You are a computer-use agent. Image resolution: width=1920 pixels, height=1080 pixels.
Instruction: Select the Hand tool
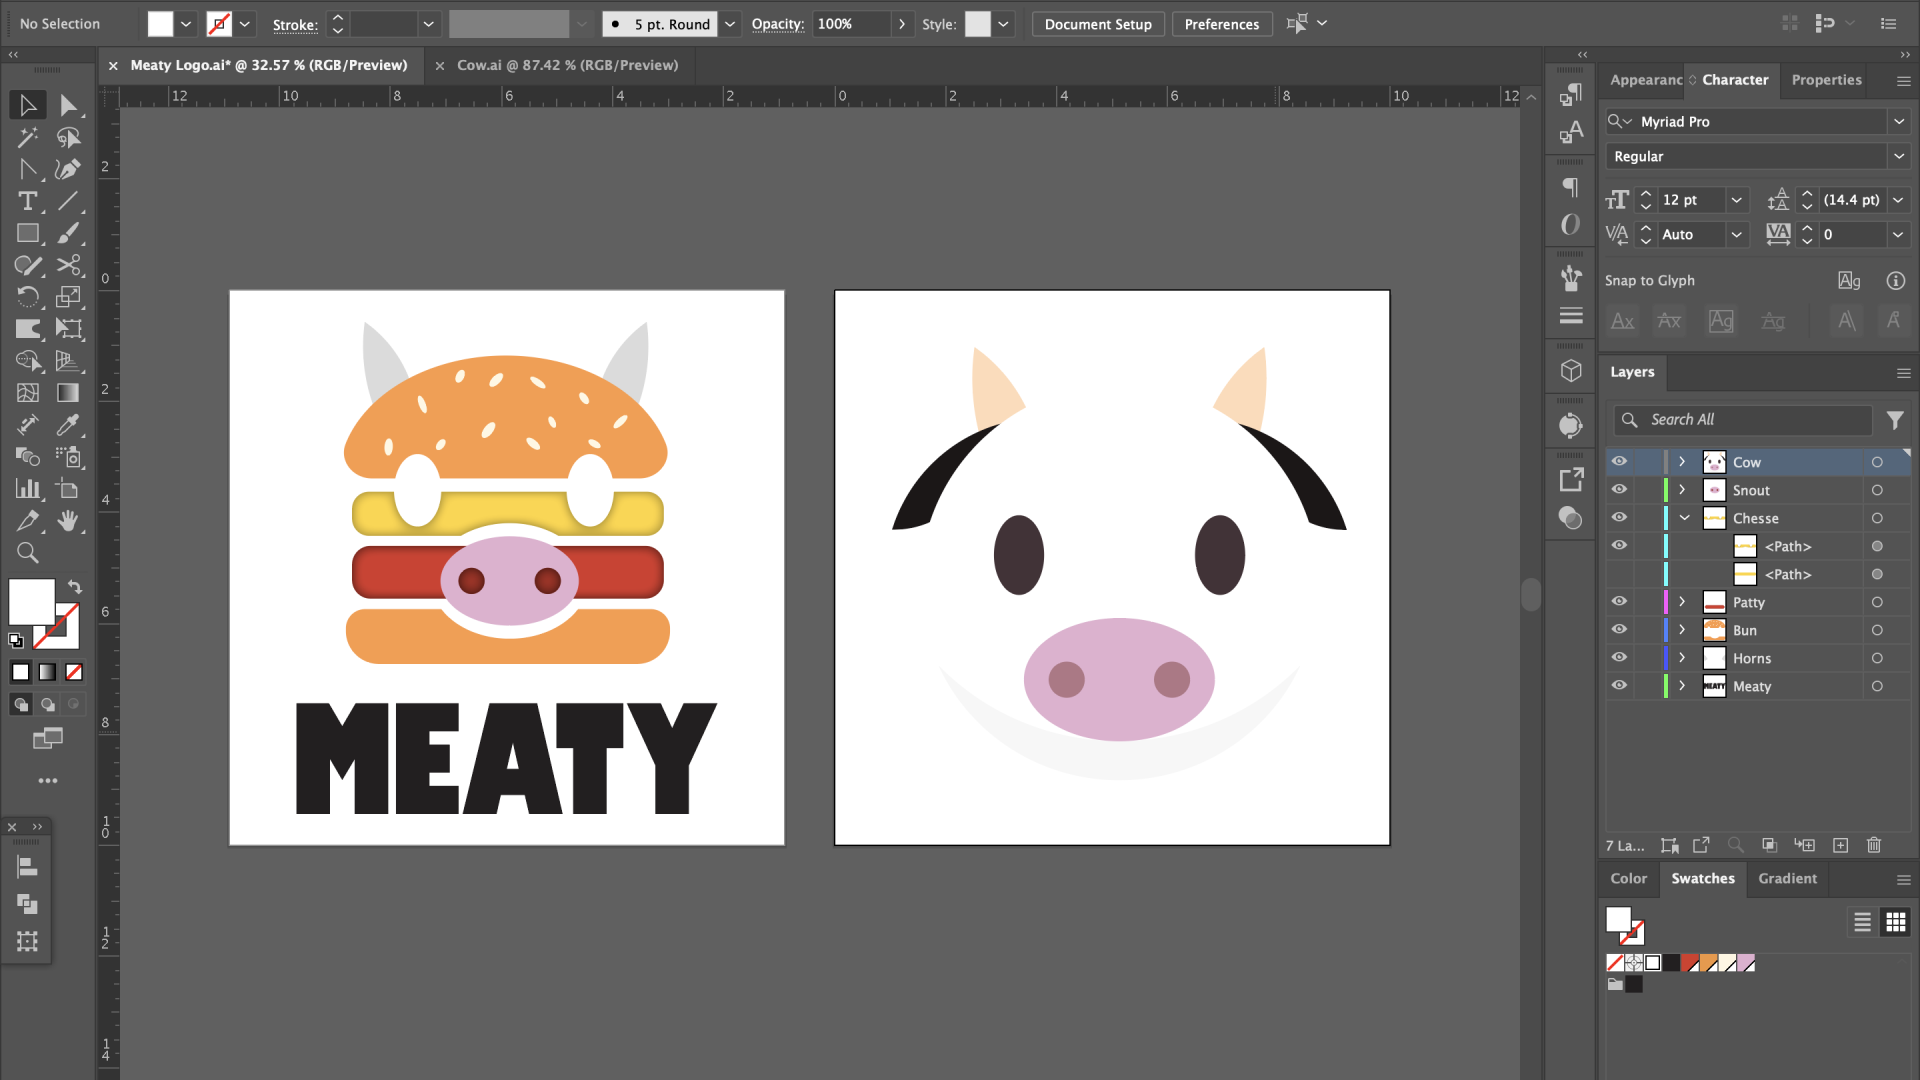(x=68, y=521)
